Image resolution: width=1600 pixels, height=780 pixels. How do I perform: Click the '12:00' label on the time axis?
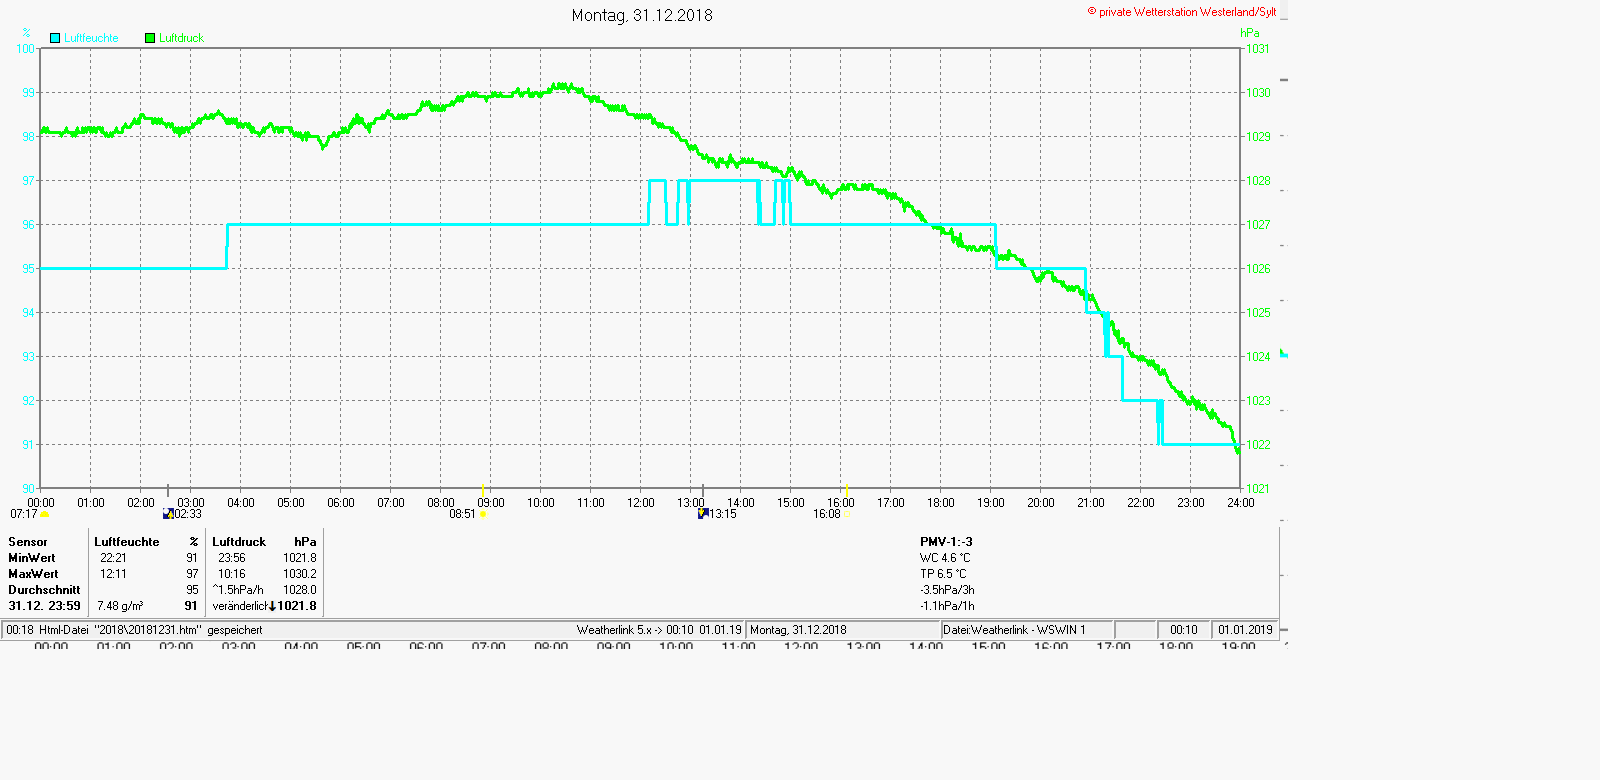click(641, 503)
